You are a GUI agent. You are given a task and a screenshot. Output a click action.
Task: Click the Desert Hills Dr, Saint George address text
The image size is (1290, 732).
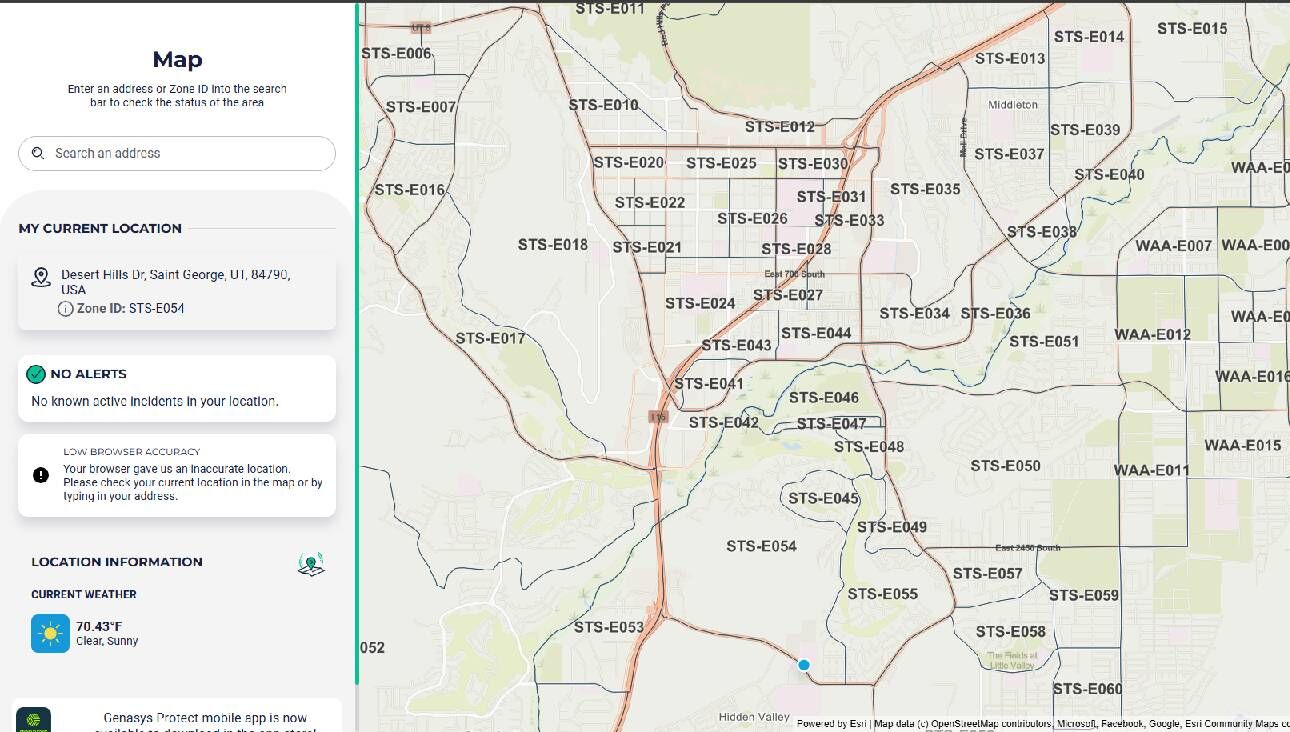coord(176,282)
